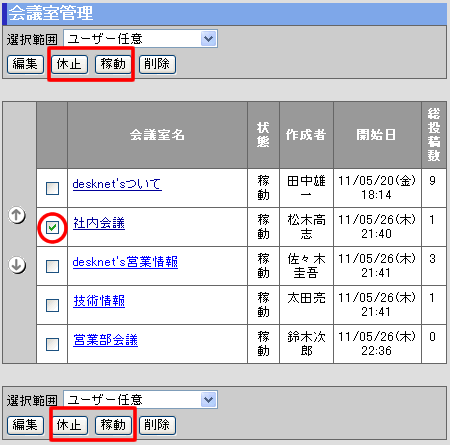Viewport: 450px width, 445px height.
Task: Uncheck the 社内会議 row checkbox
Action: [x=52, y=227]
